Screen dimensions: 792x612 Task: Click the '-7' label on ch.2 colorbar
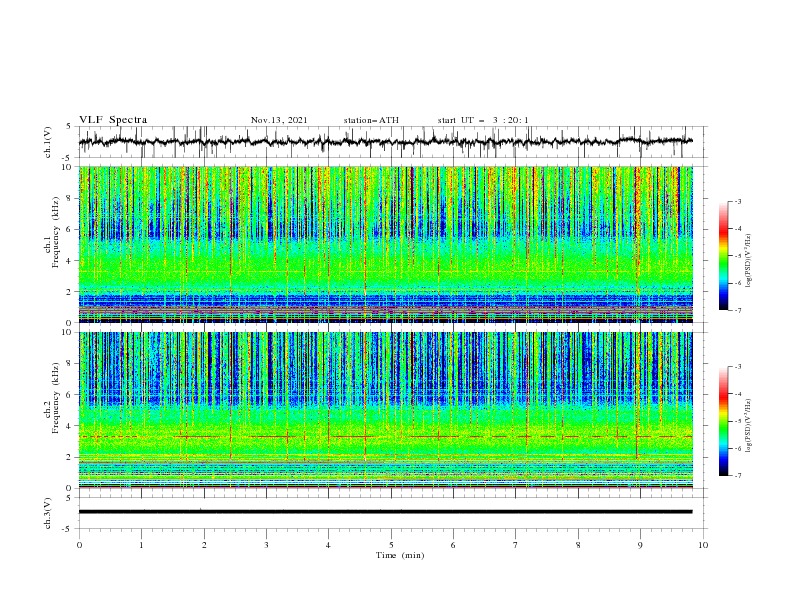point(738,476)
